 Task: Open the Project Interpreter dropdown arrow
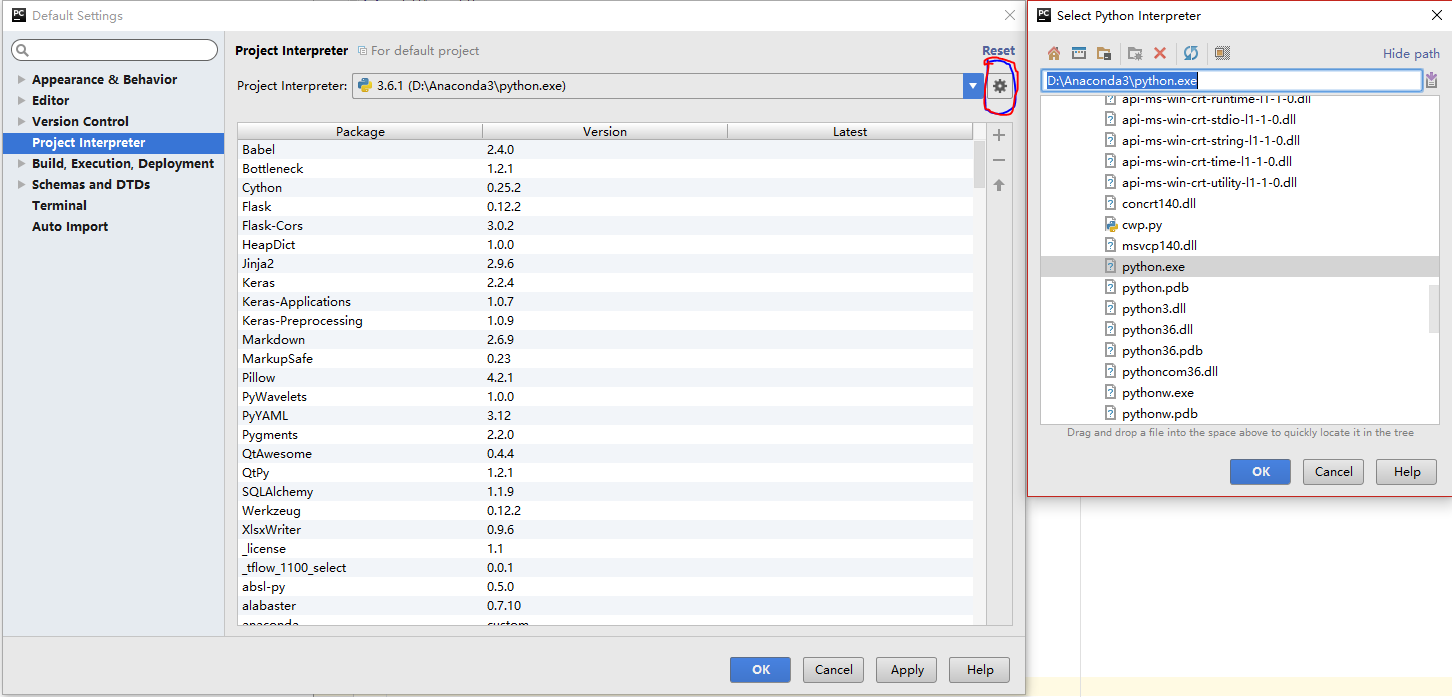[x=973, y=86]
